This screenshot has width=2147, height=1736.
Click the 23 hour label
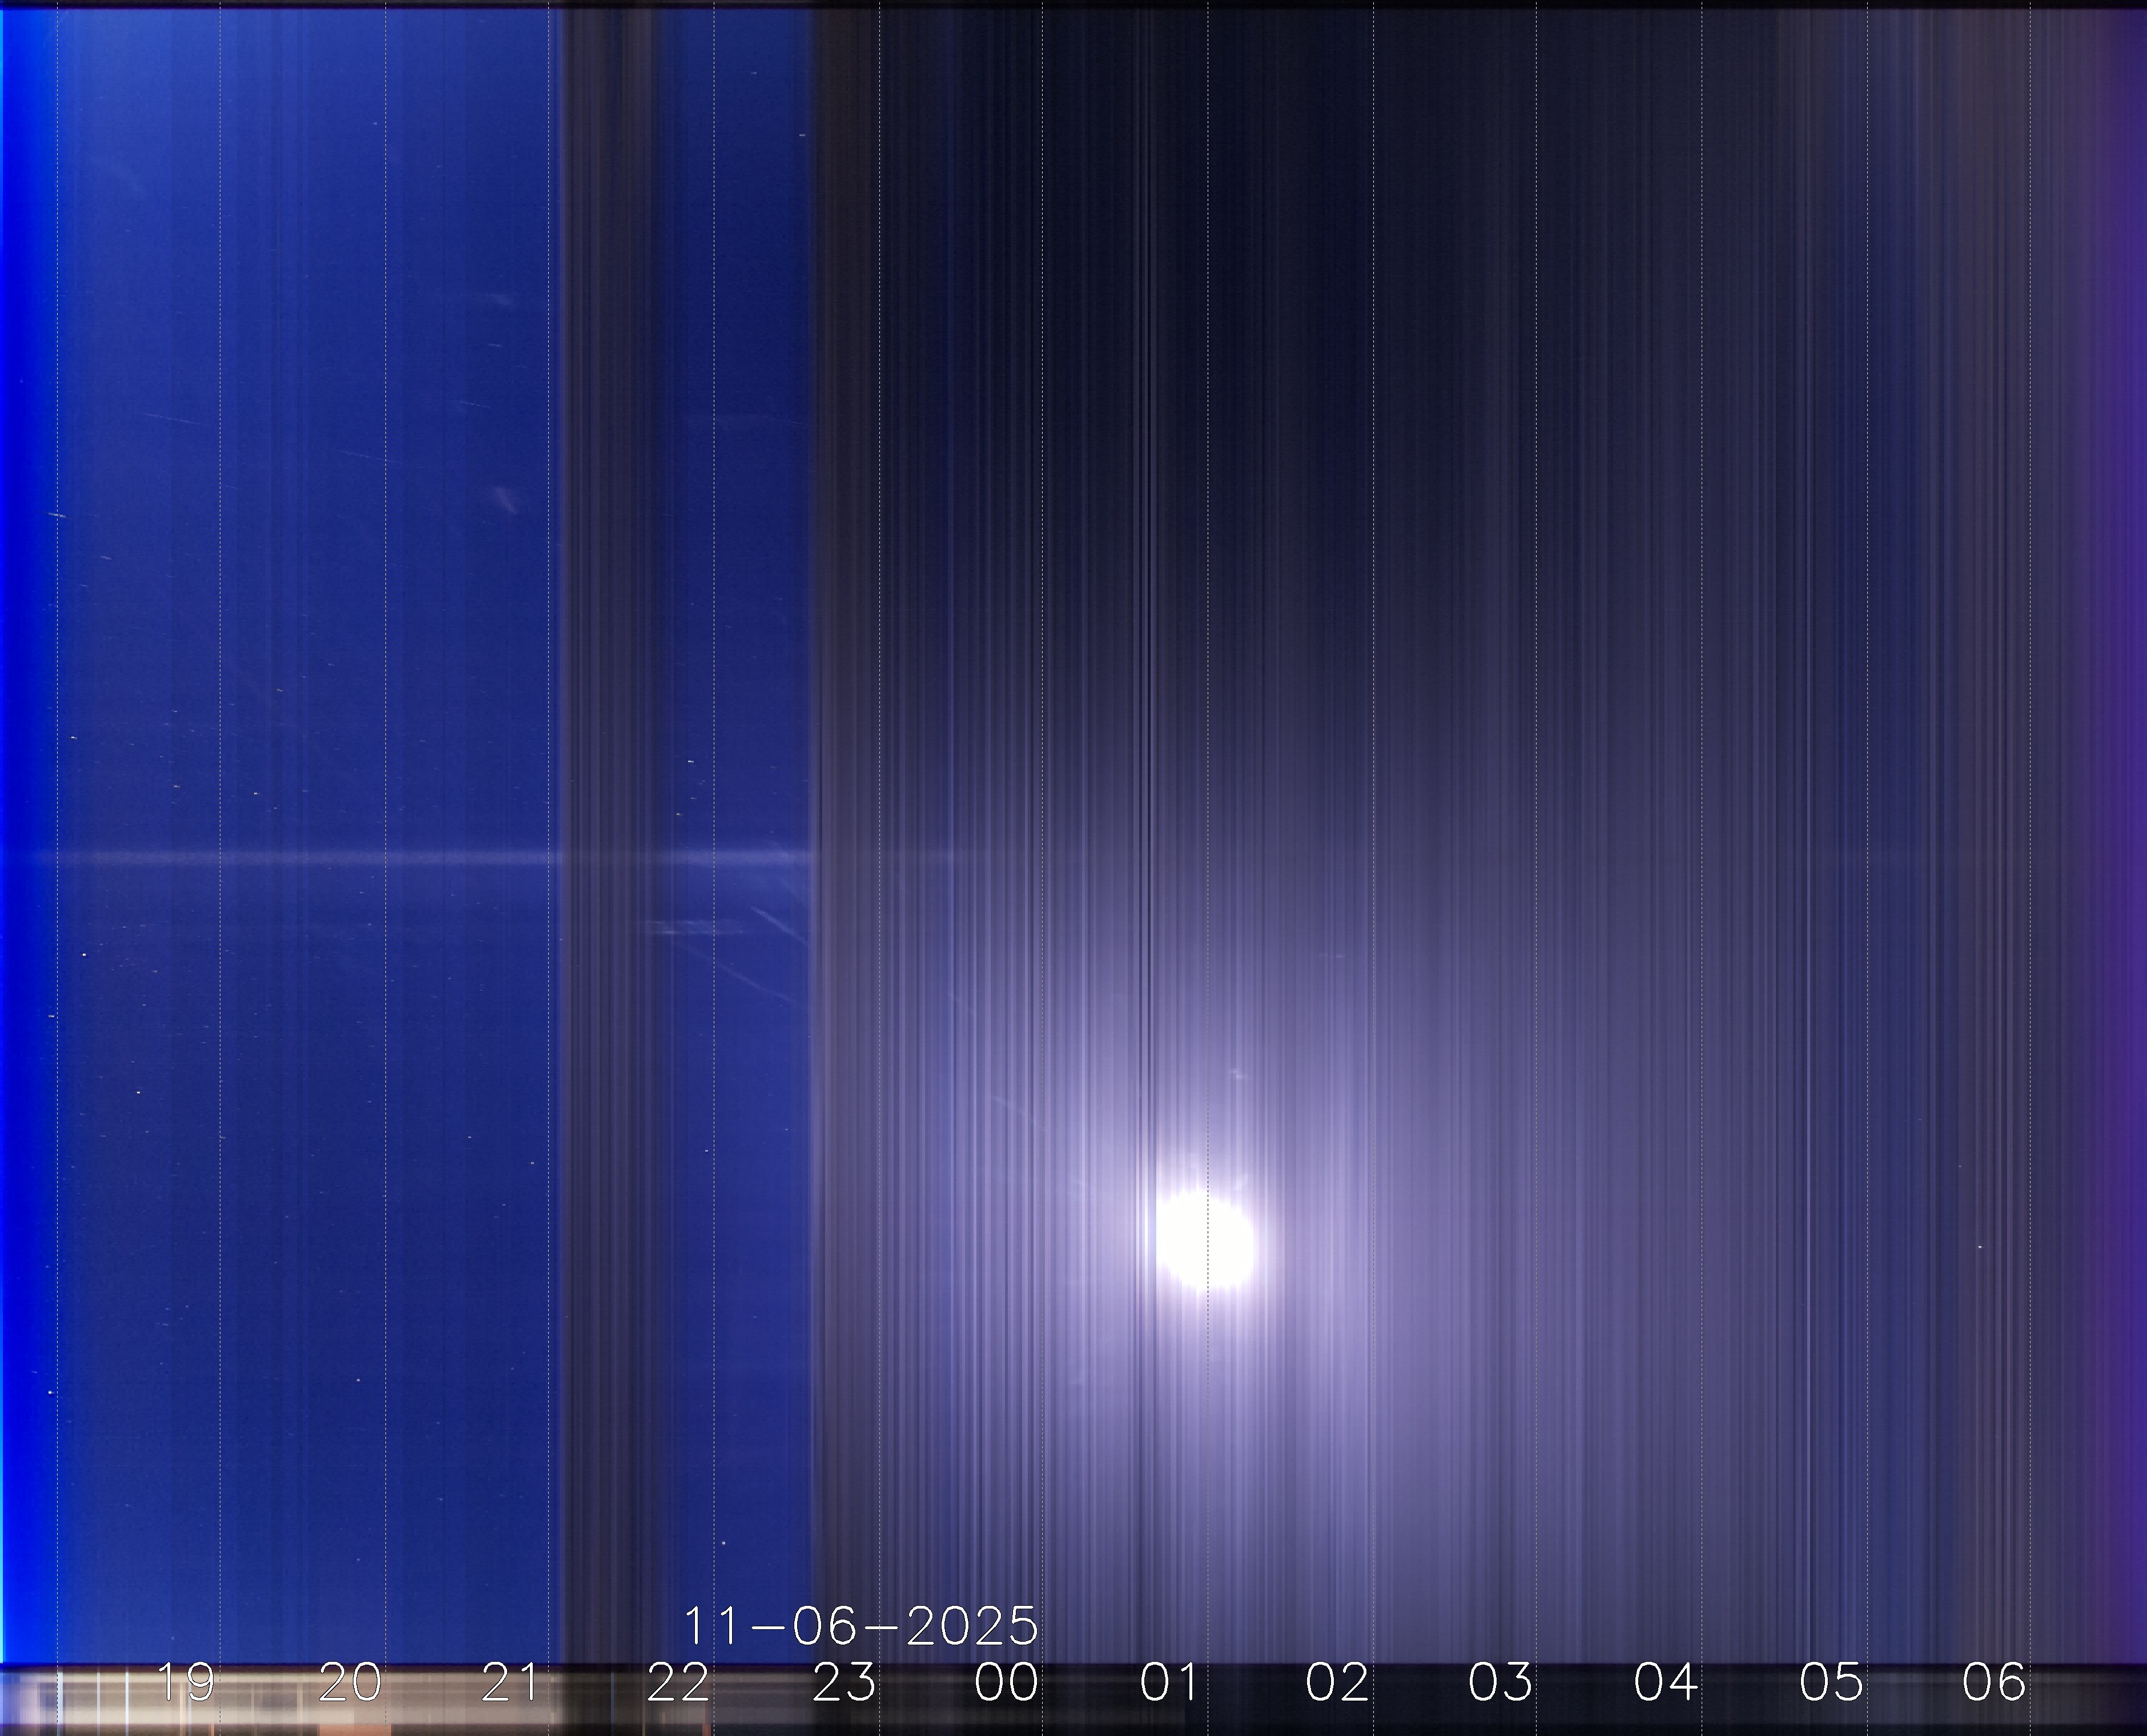pyautogui.click(x=843, y=1682)
